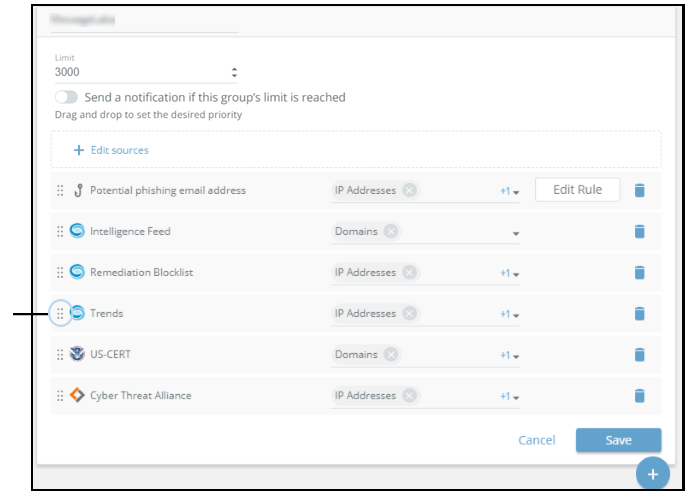Open Edit sources
Viewport: 690px width, 492px height.
111,150
